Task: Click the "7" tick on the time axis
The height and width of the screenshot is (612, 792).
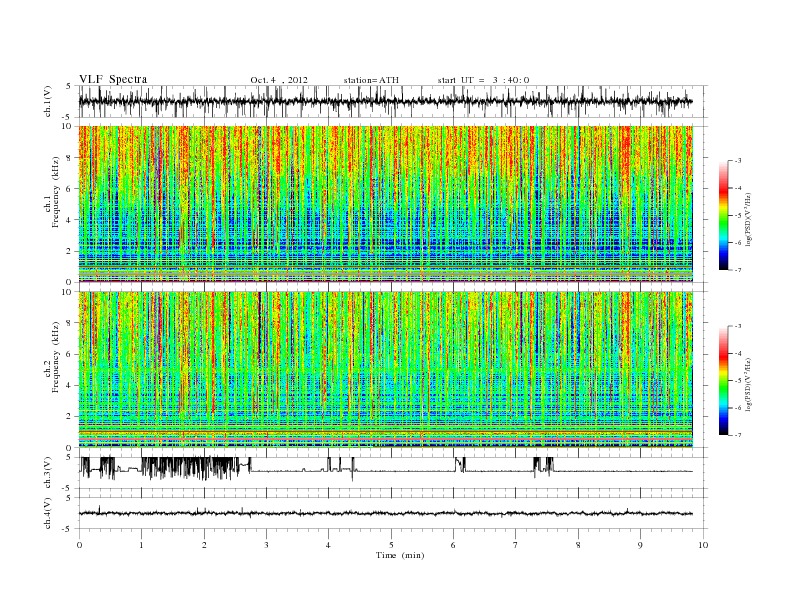Action: 516,545
